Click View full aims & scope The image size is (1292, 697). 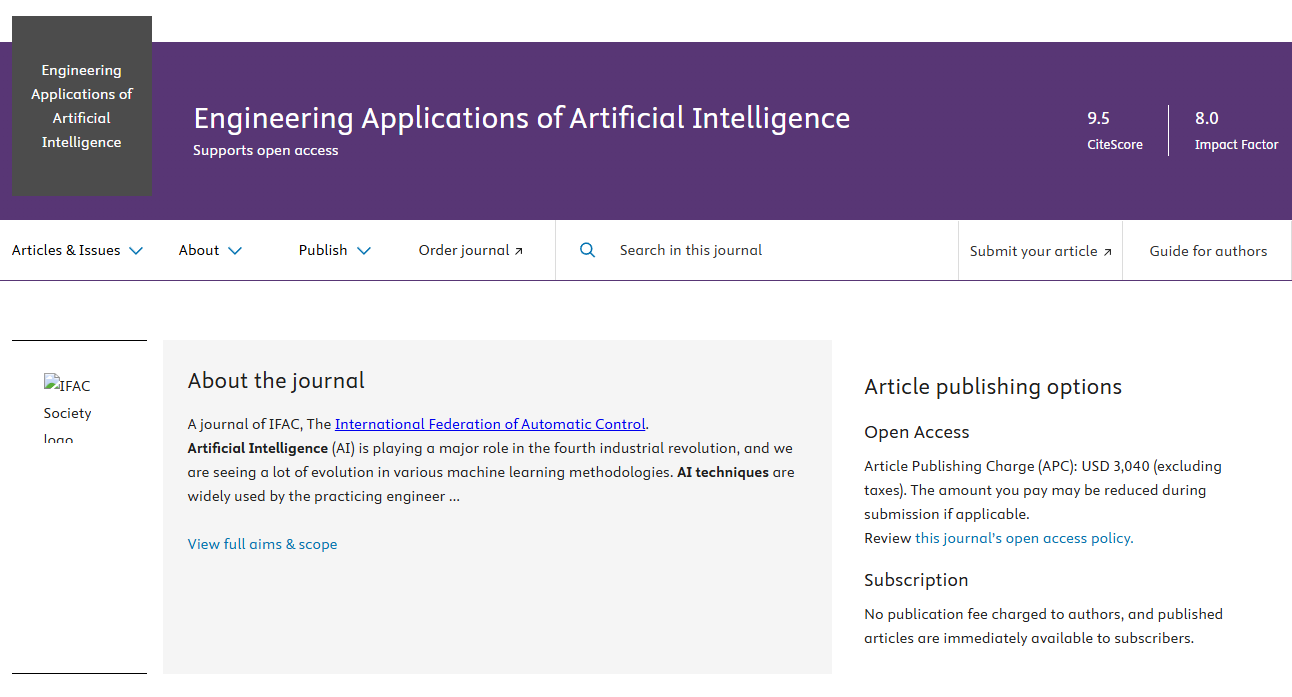(262, 543)
